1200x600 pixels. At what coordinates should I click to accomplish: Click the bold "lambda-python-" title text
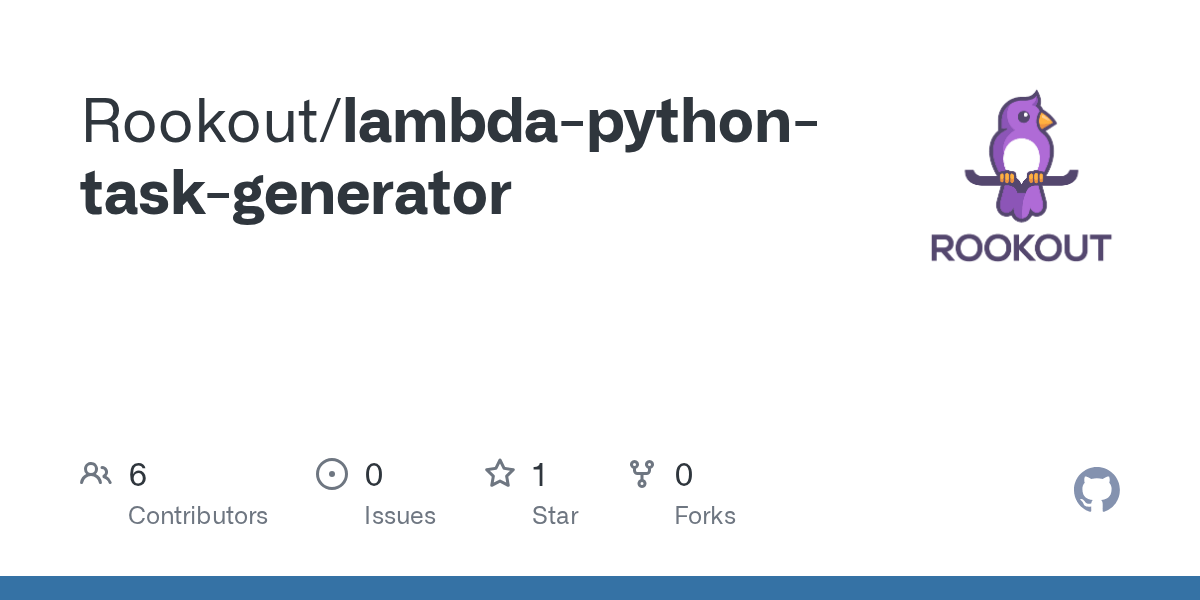click(580, 122)
